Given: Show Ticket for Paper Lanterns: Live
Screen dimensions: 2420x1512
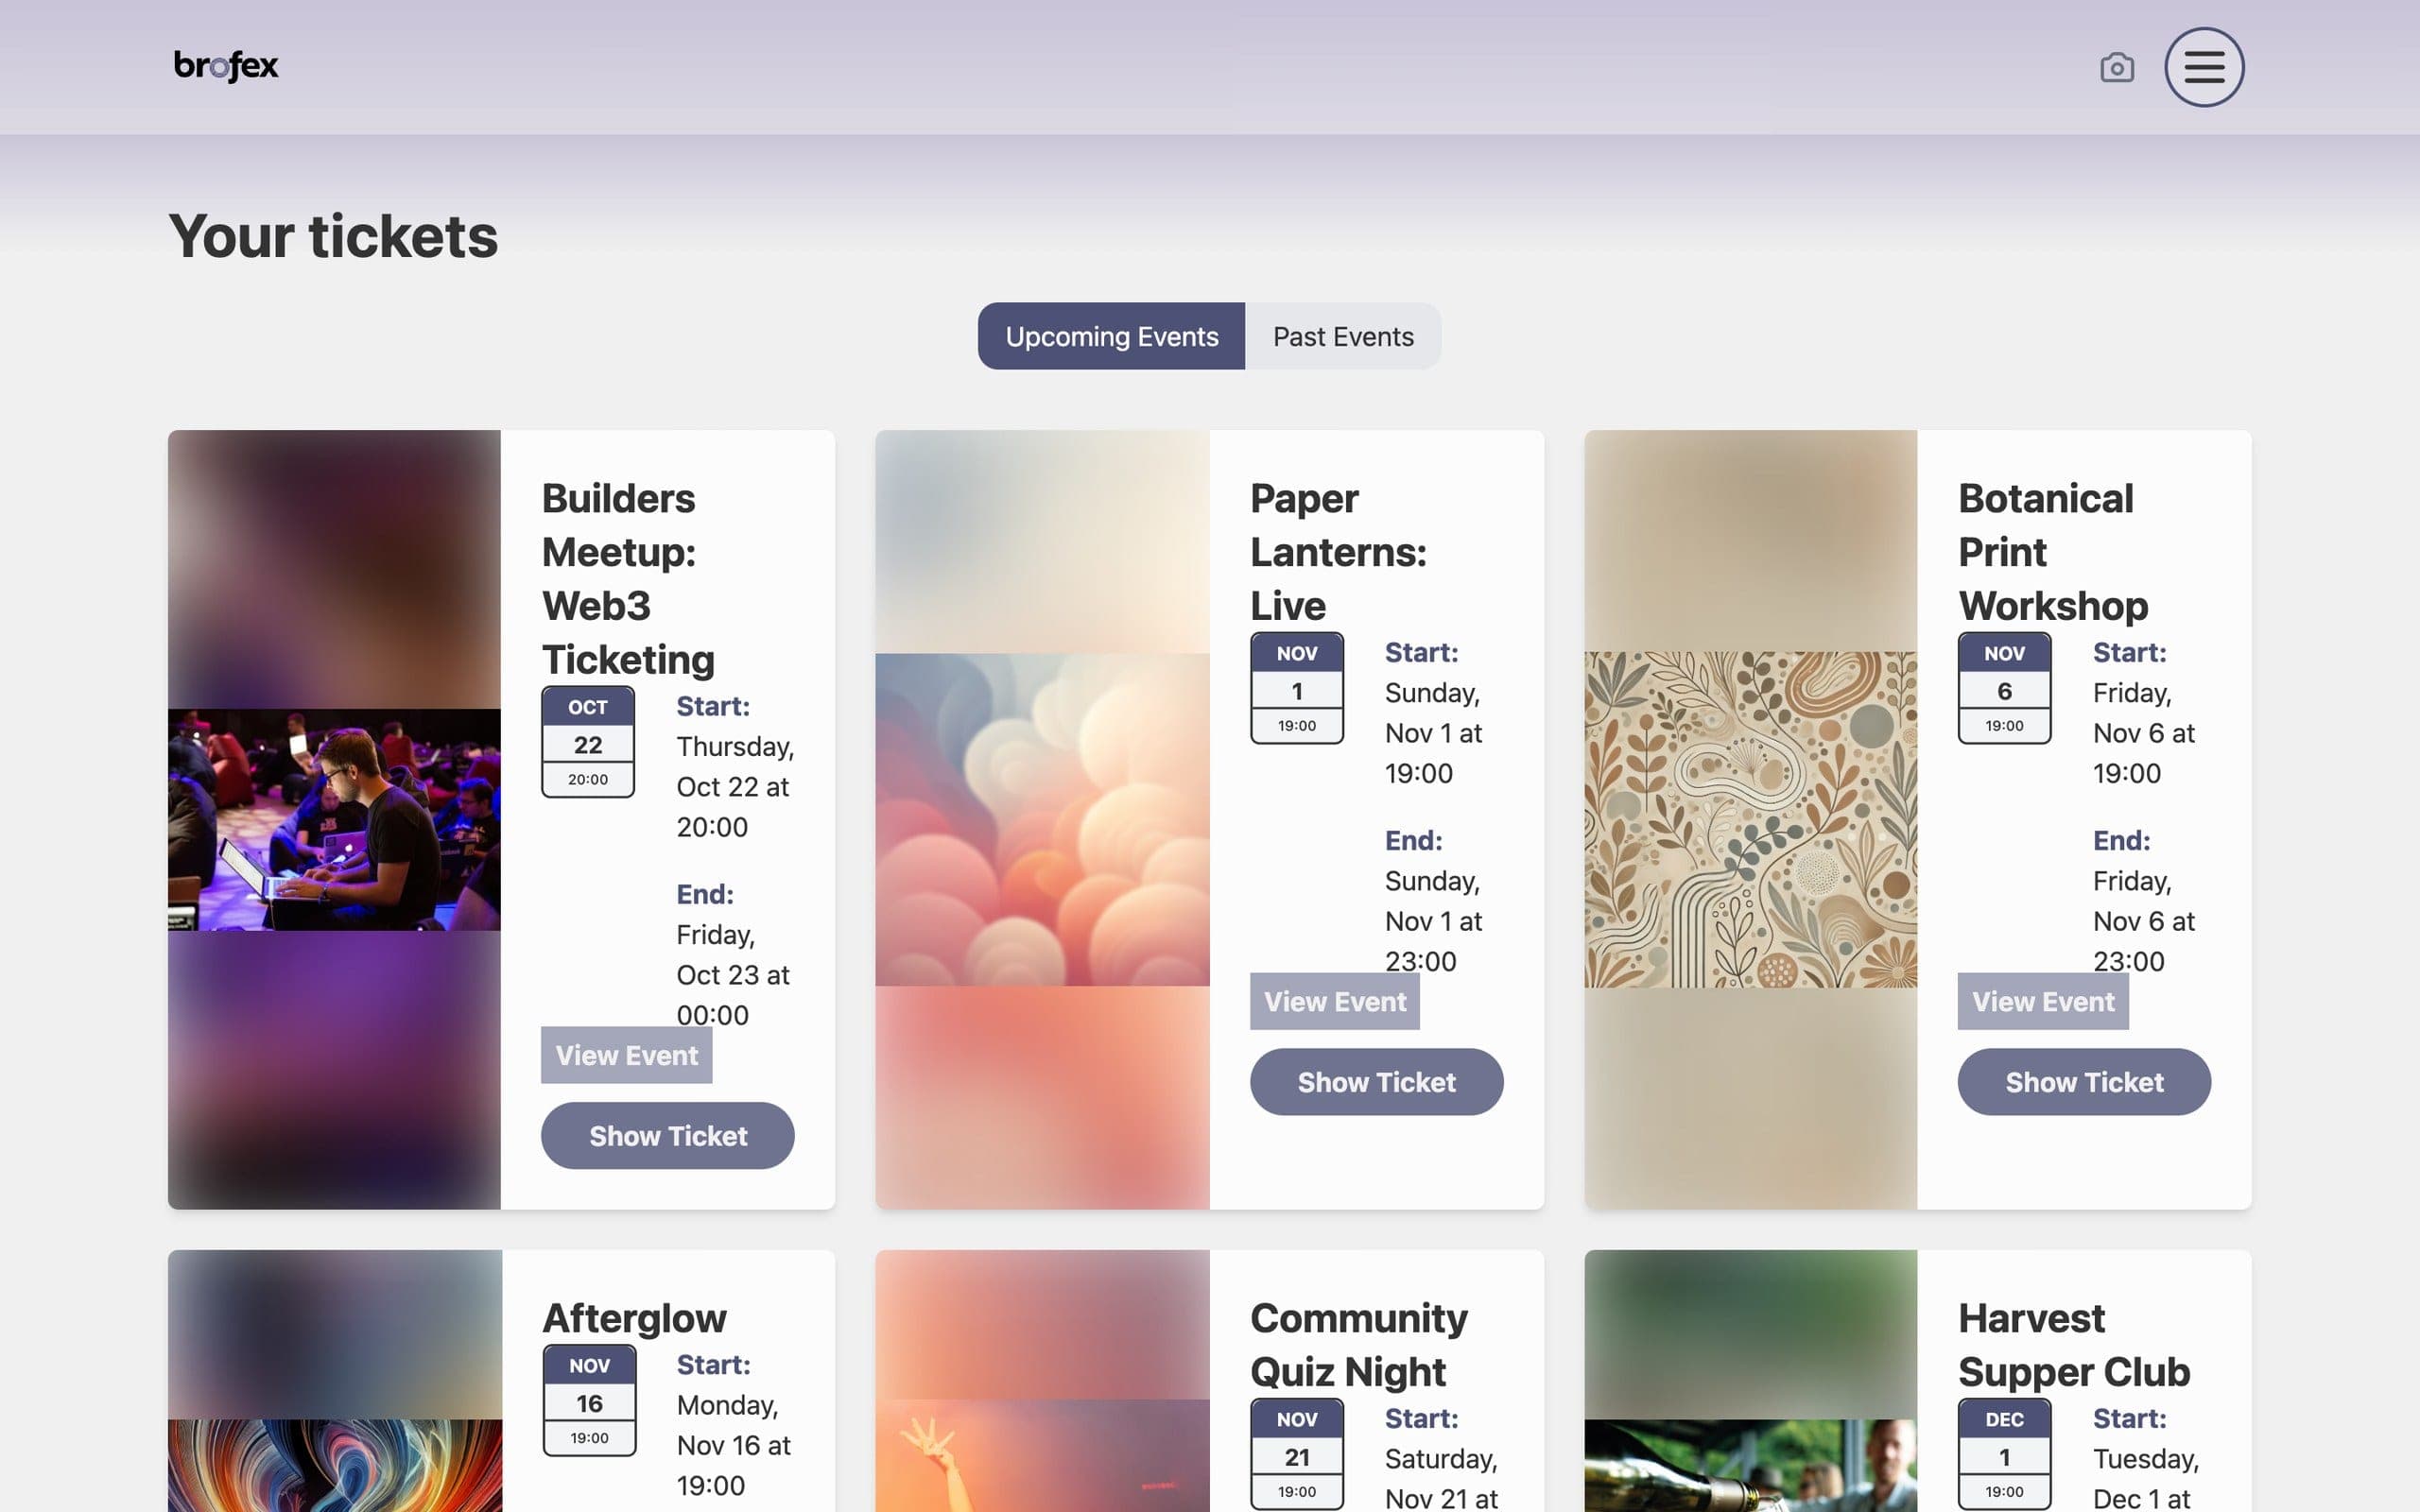Looking at the screenshot, I should pyautogui.click(x=1377, y=1082).
